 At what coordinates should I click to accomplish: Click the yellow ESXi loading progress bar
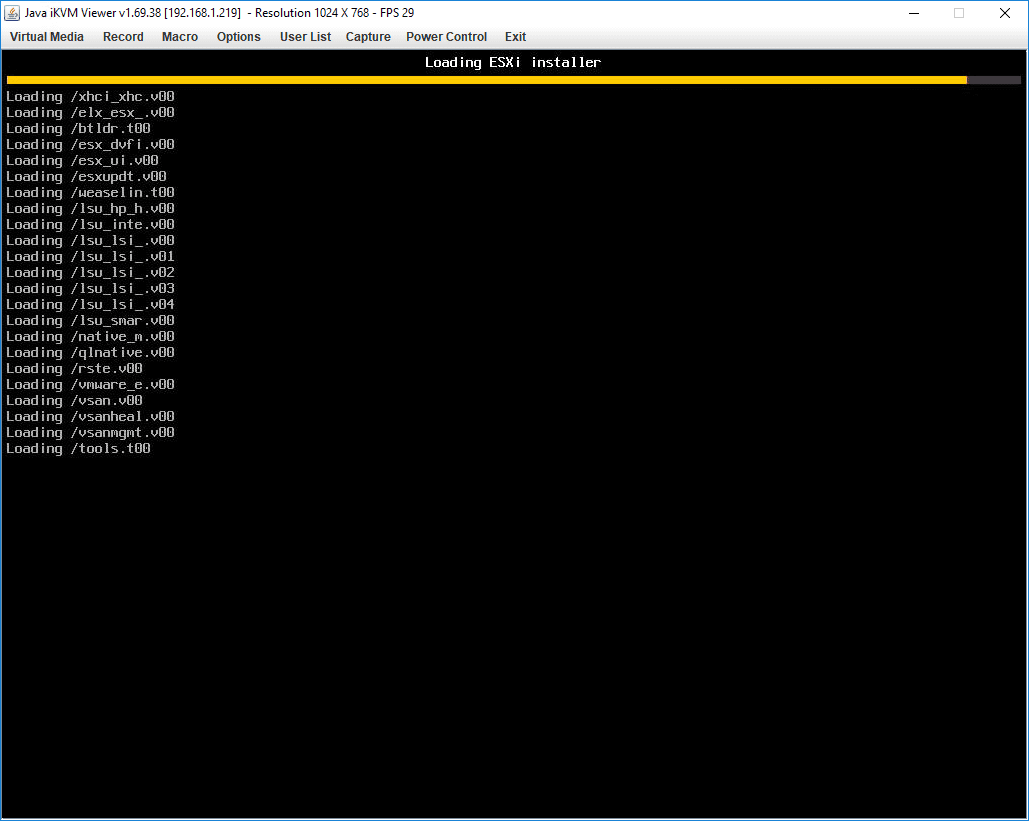(x=480, y=79)
